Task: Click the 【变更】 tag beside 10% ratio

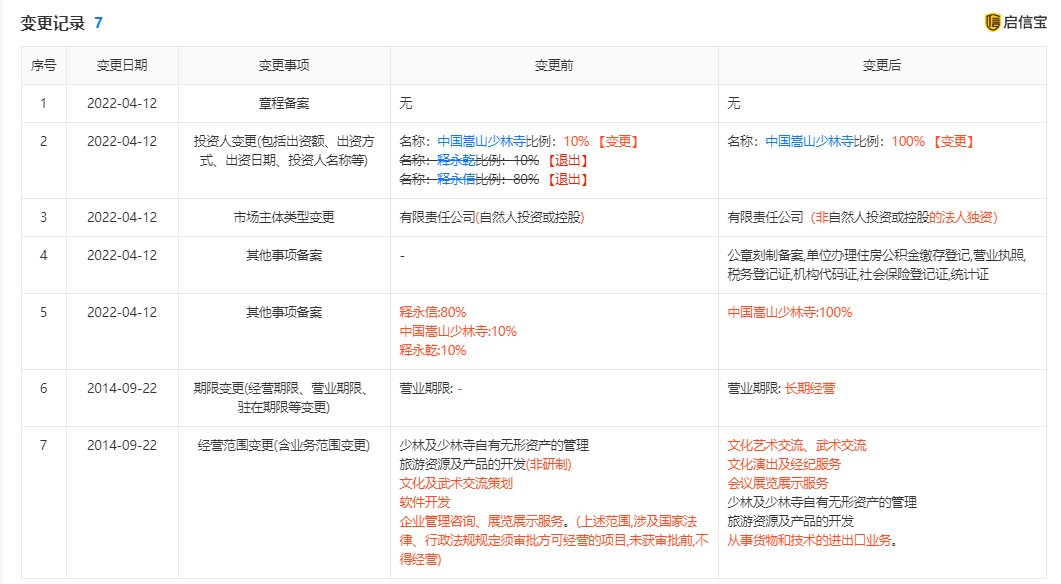Action: 618,141
